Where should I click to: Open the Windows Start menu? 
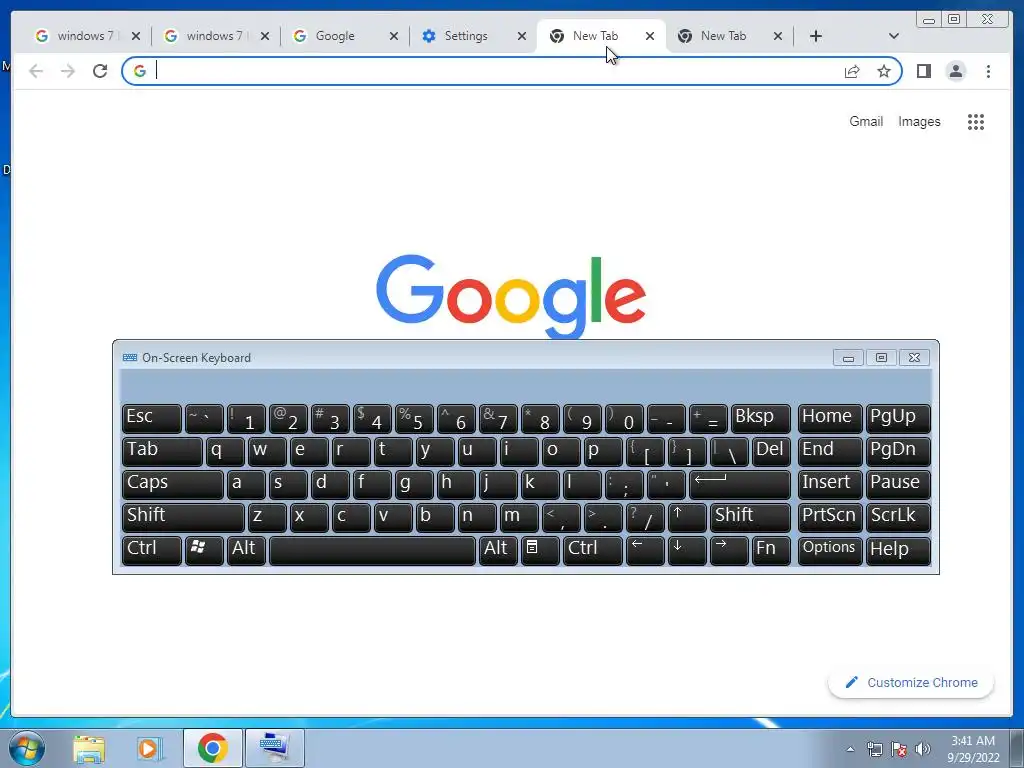[x=27, y=748]
